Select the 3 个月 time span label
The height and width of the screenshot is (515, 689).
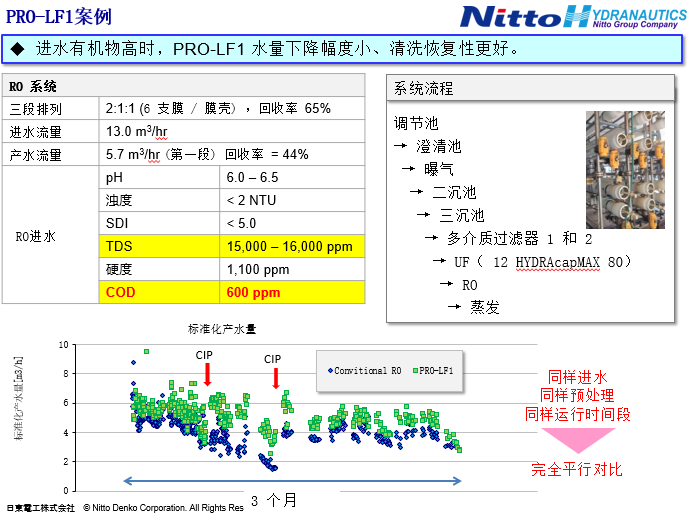(274, 500)
